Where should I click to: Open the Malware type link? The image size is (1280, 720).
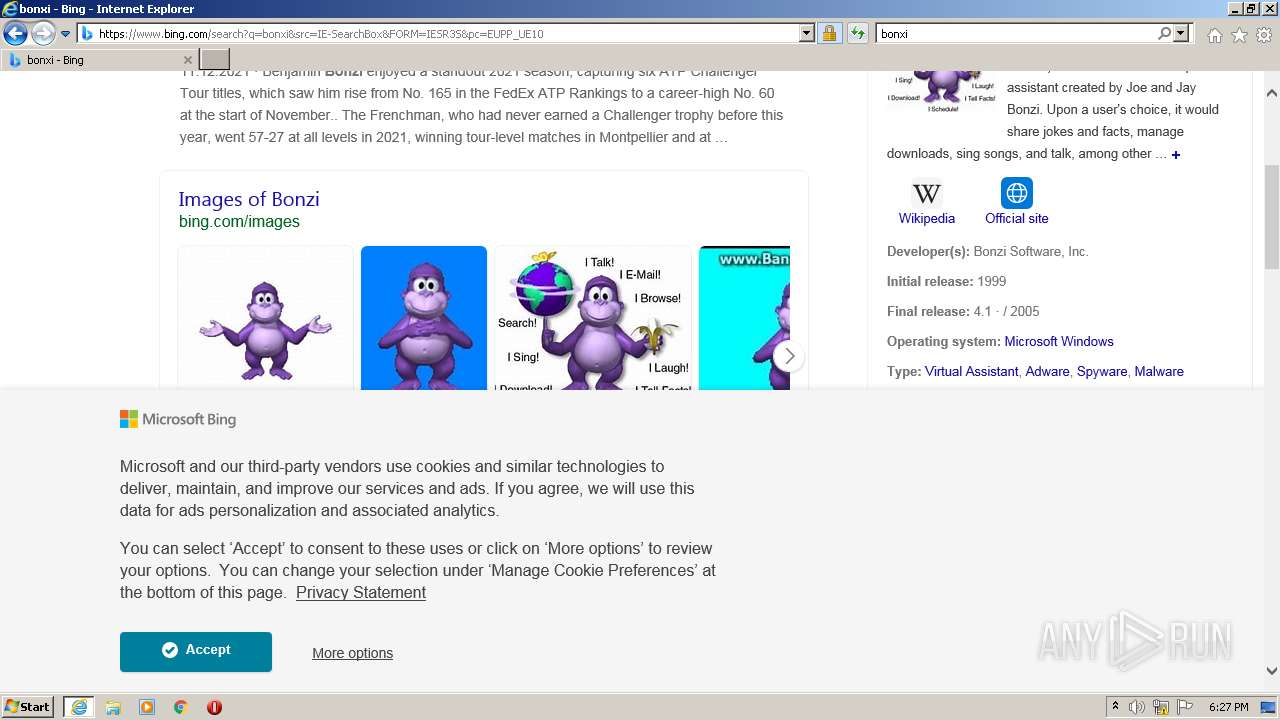pyautogui.click(x=1159, y=371)
